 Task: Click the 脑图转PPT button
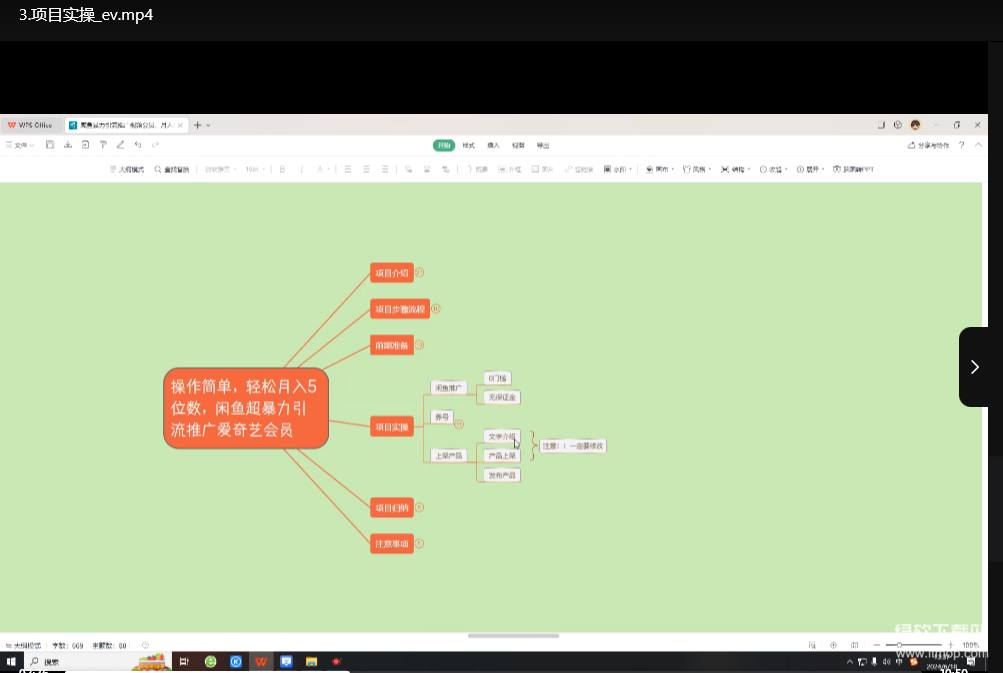(x=853, y=170)
